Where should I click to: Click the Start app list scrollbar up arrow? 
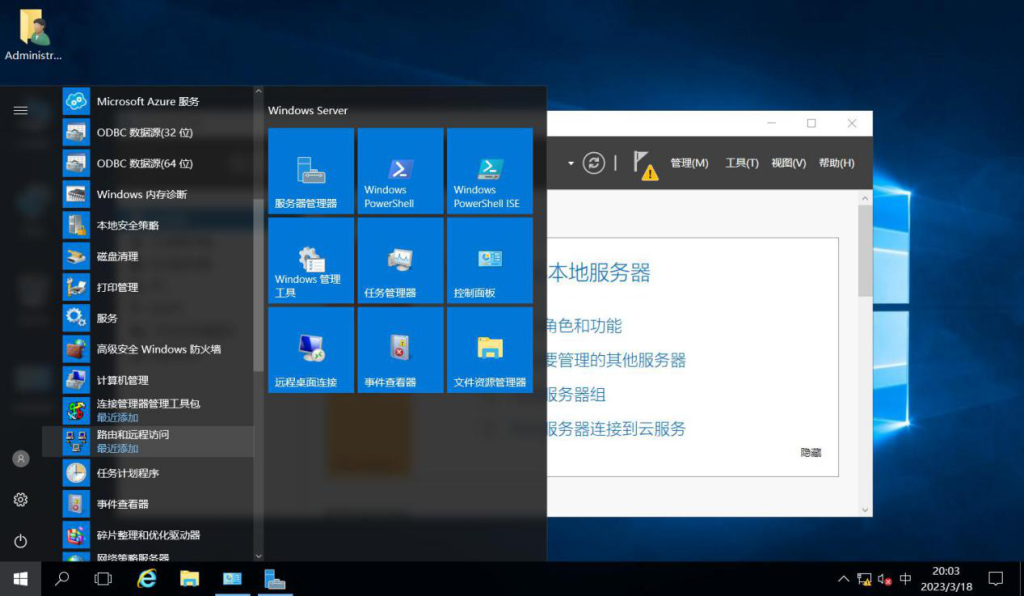pos(259,91)
